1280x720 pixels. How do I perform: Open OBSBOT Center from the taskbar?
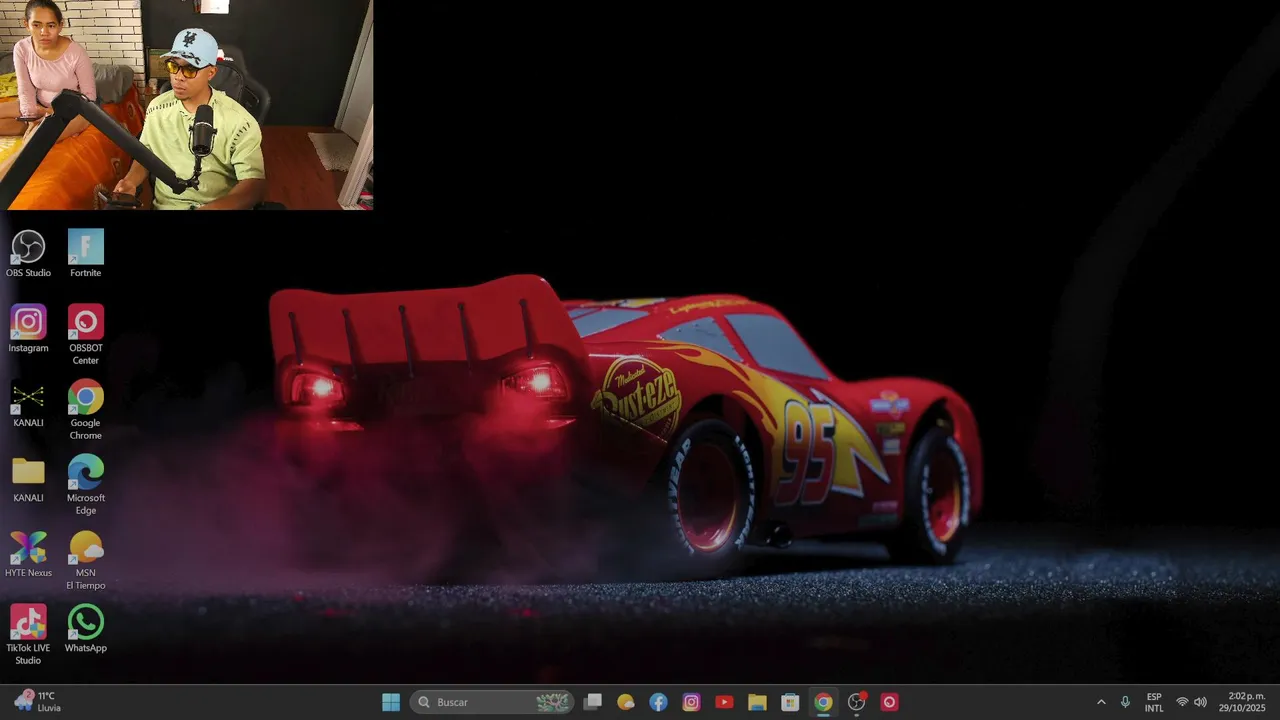click(x=889, y=702)
